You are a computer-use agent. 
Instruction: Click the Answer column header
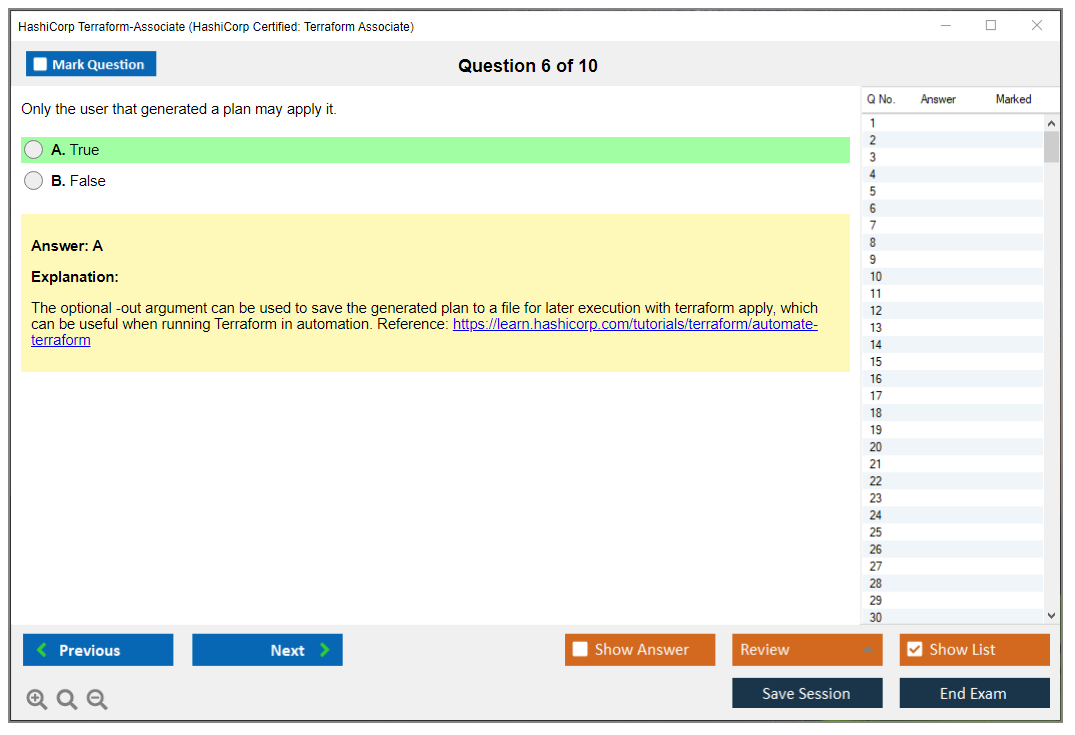937,99
